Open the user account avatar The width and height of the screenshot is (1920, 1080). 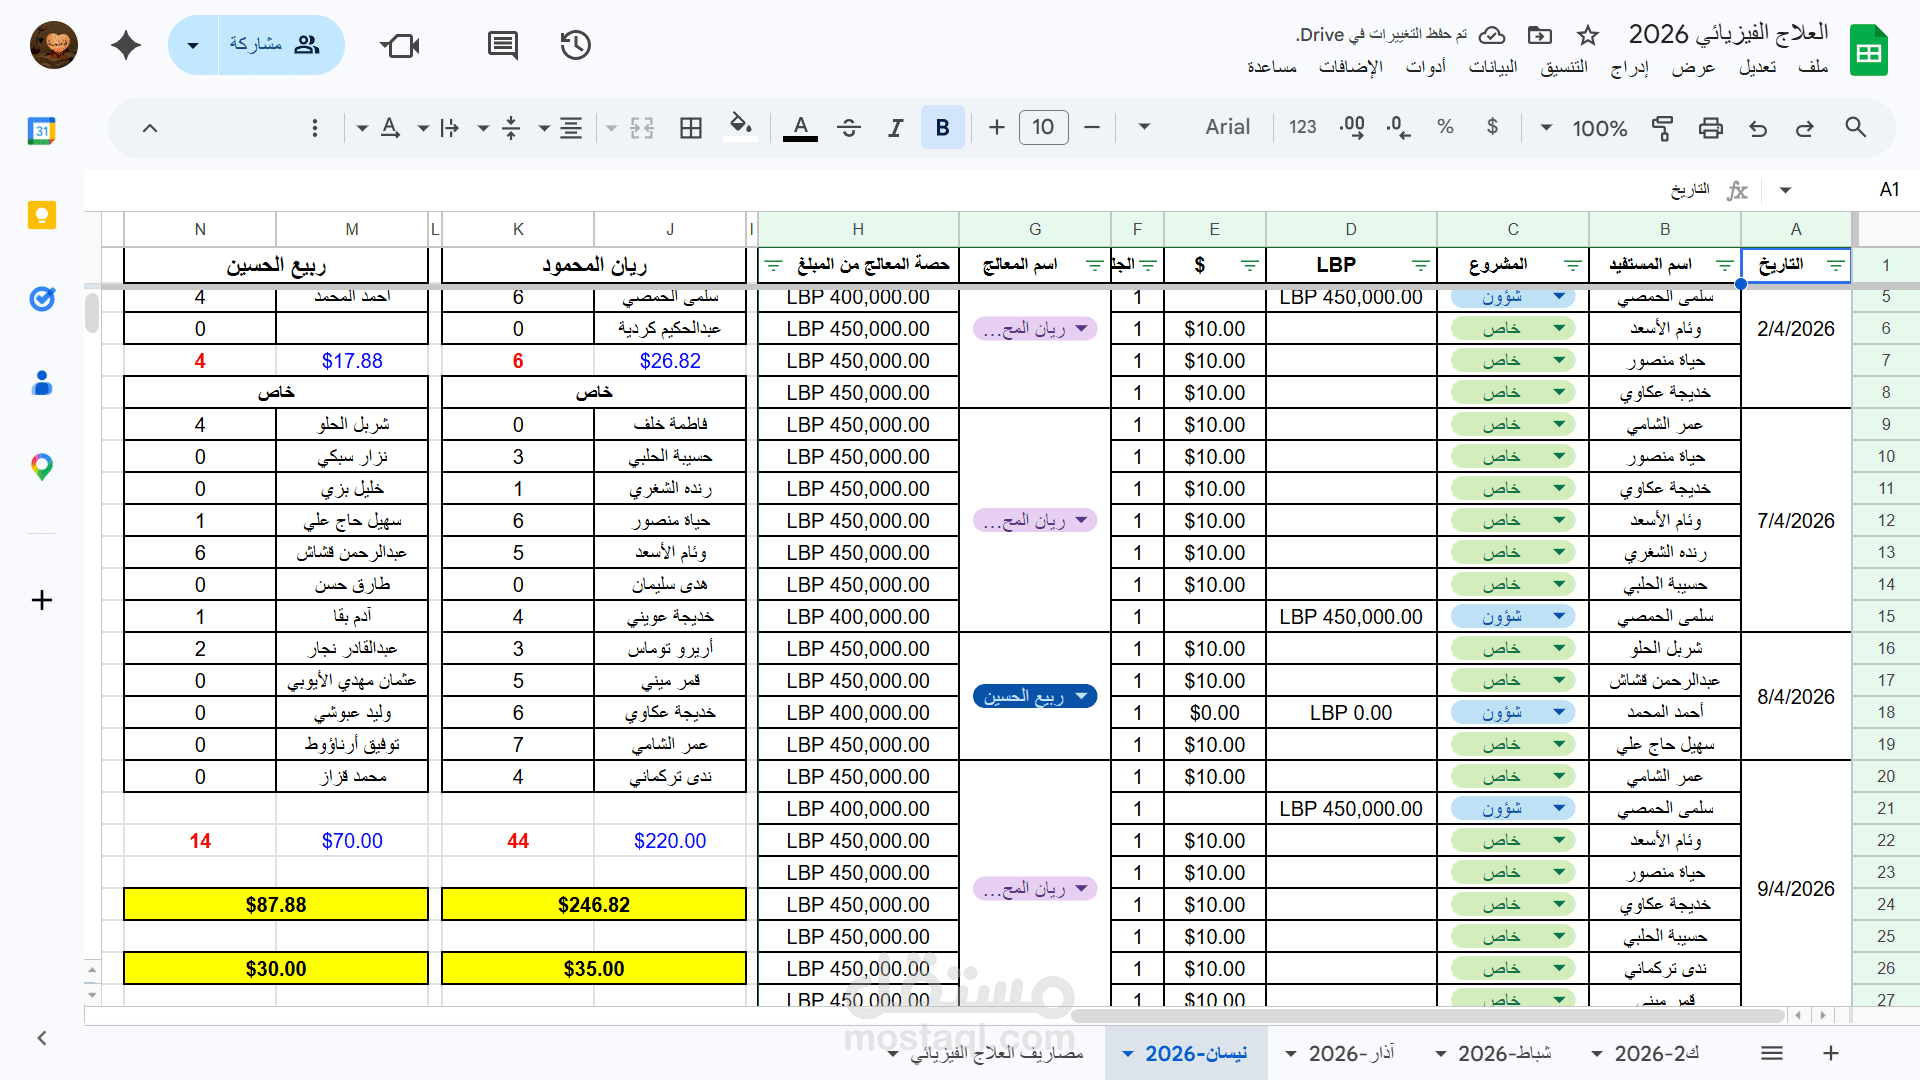[x=54, y=45]
